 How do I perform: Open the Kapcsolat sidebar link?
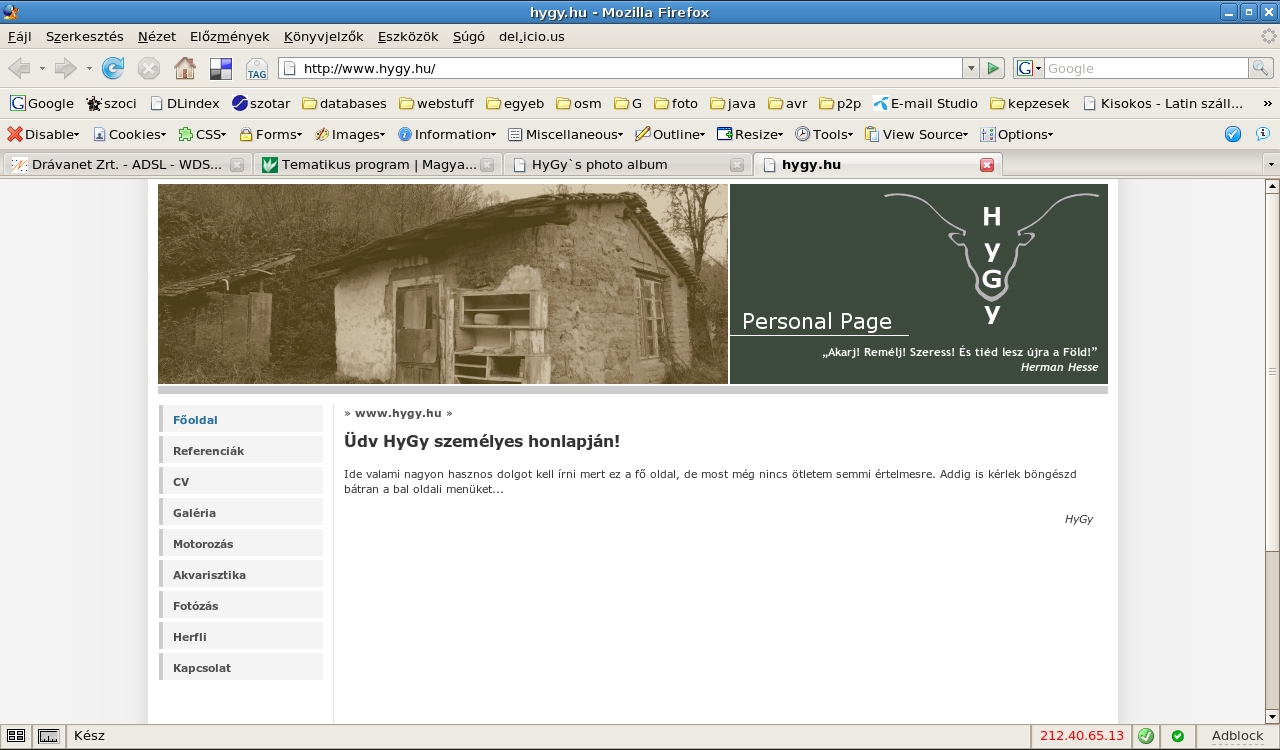coord(241,668)
